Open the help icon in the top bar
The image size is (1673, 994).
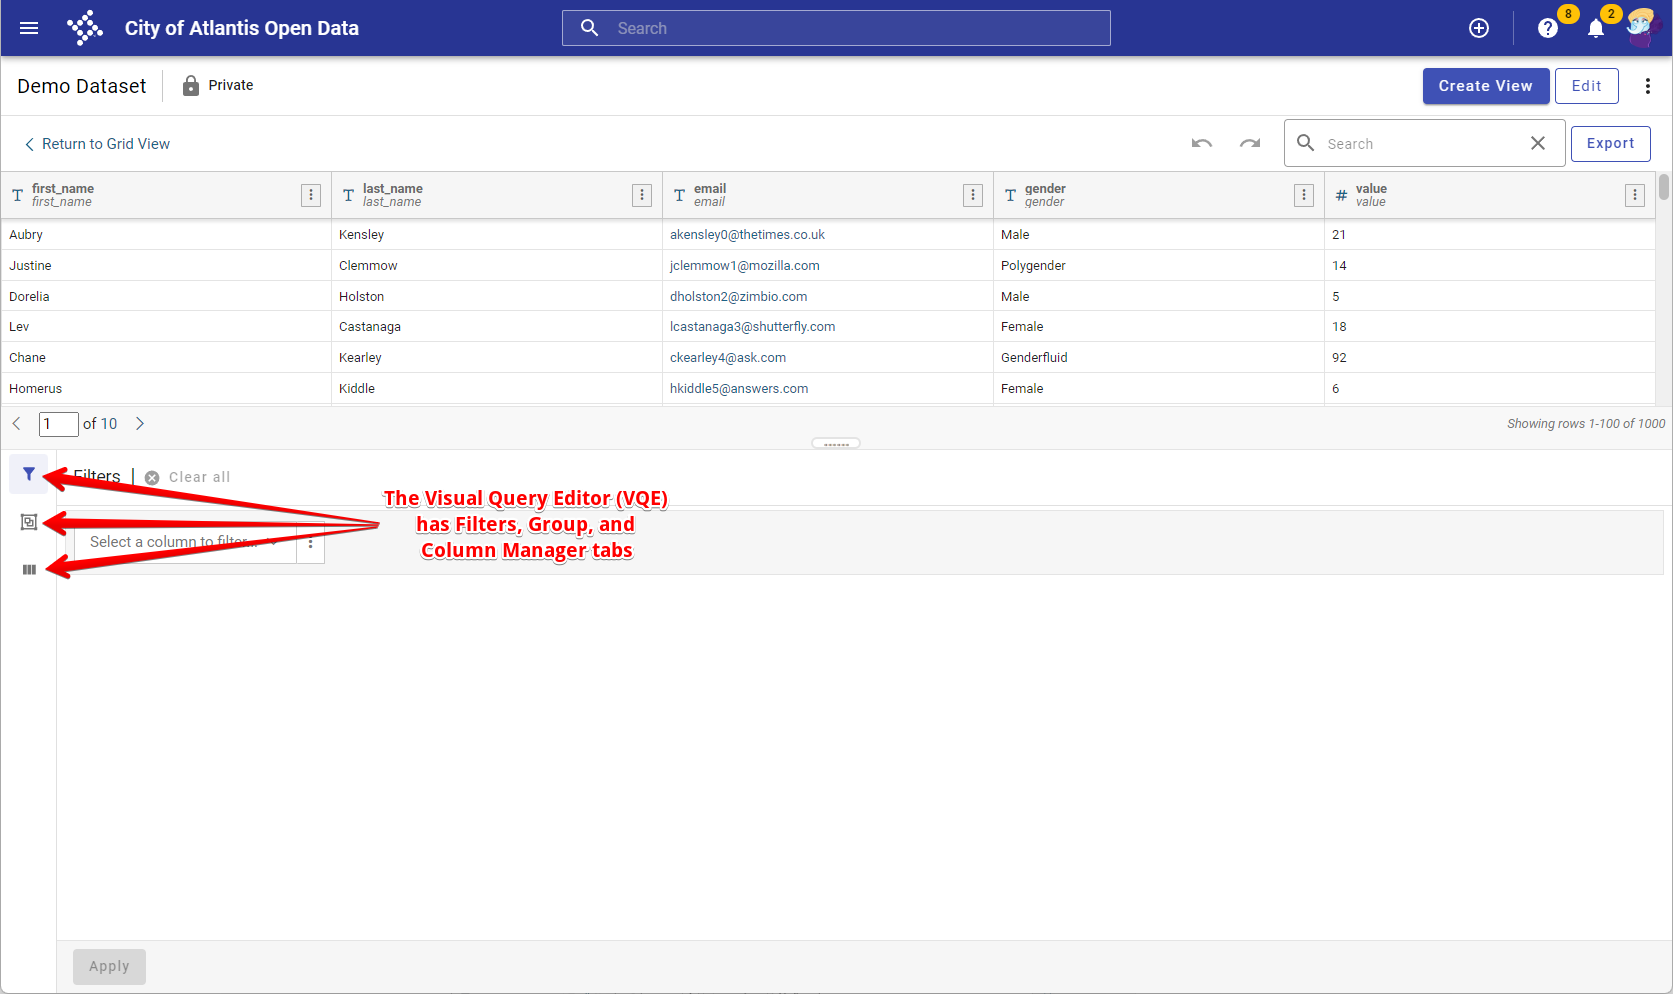1547,28
